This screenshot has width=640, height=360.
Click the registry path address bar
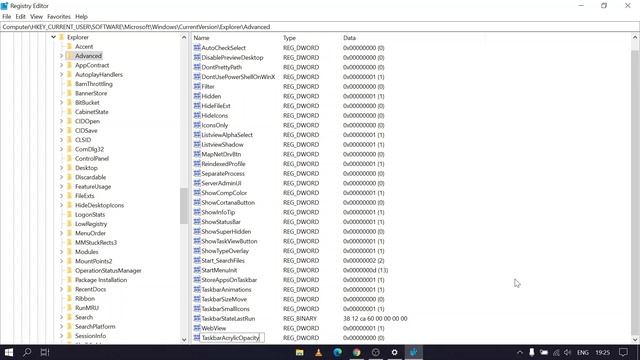click(320, 27)
